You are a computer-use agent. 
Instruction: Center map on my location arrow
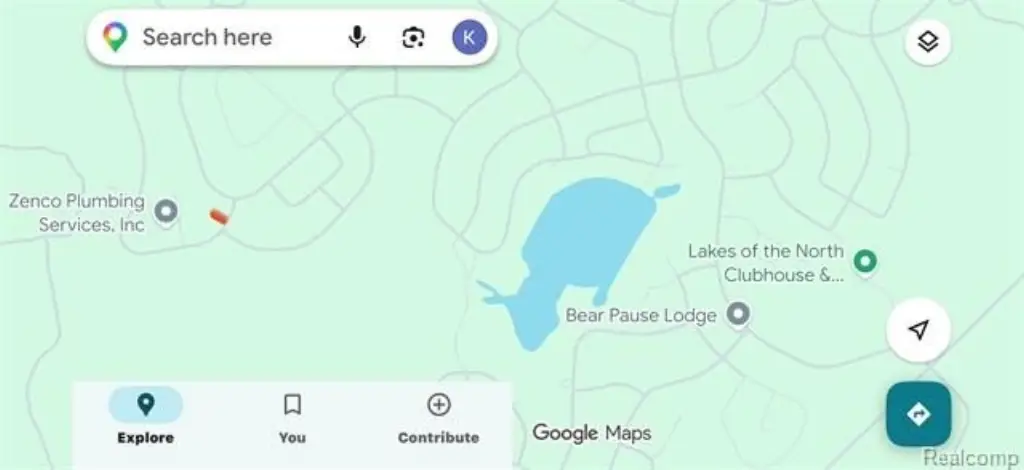point(919,330)
